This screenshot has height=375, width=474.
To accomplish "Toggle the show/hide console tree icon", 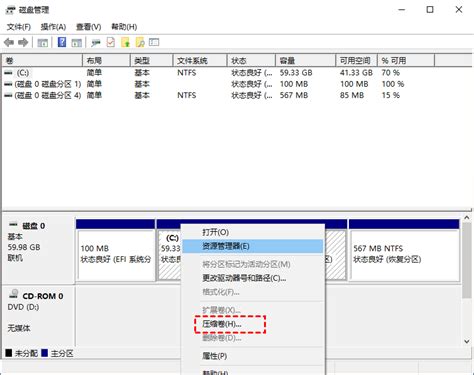I will 42,43.
